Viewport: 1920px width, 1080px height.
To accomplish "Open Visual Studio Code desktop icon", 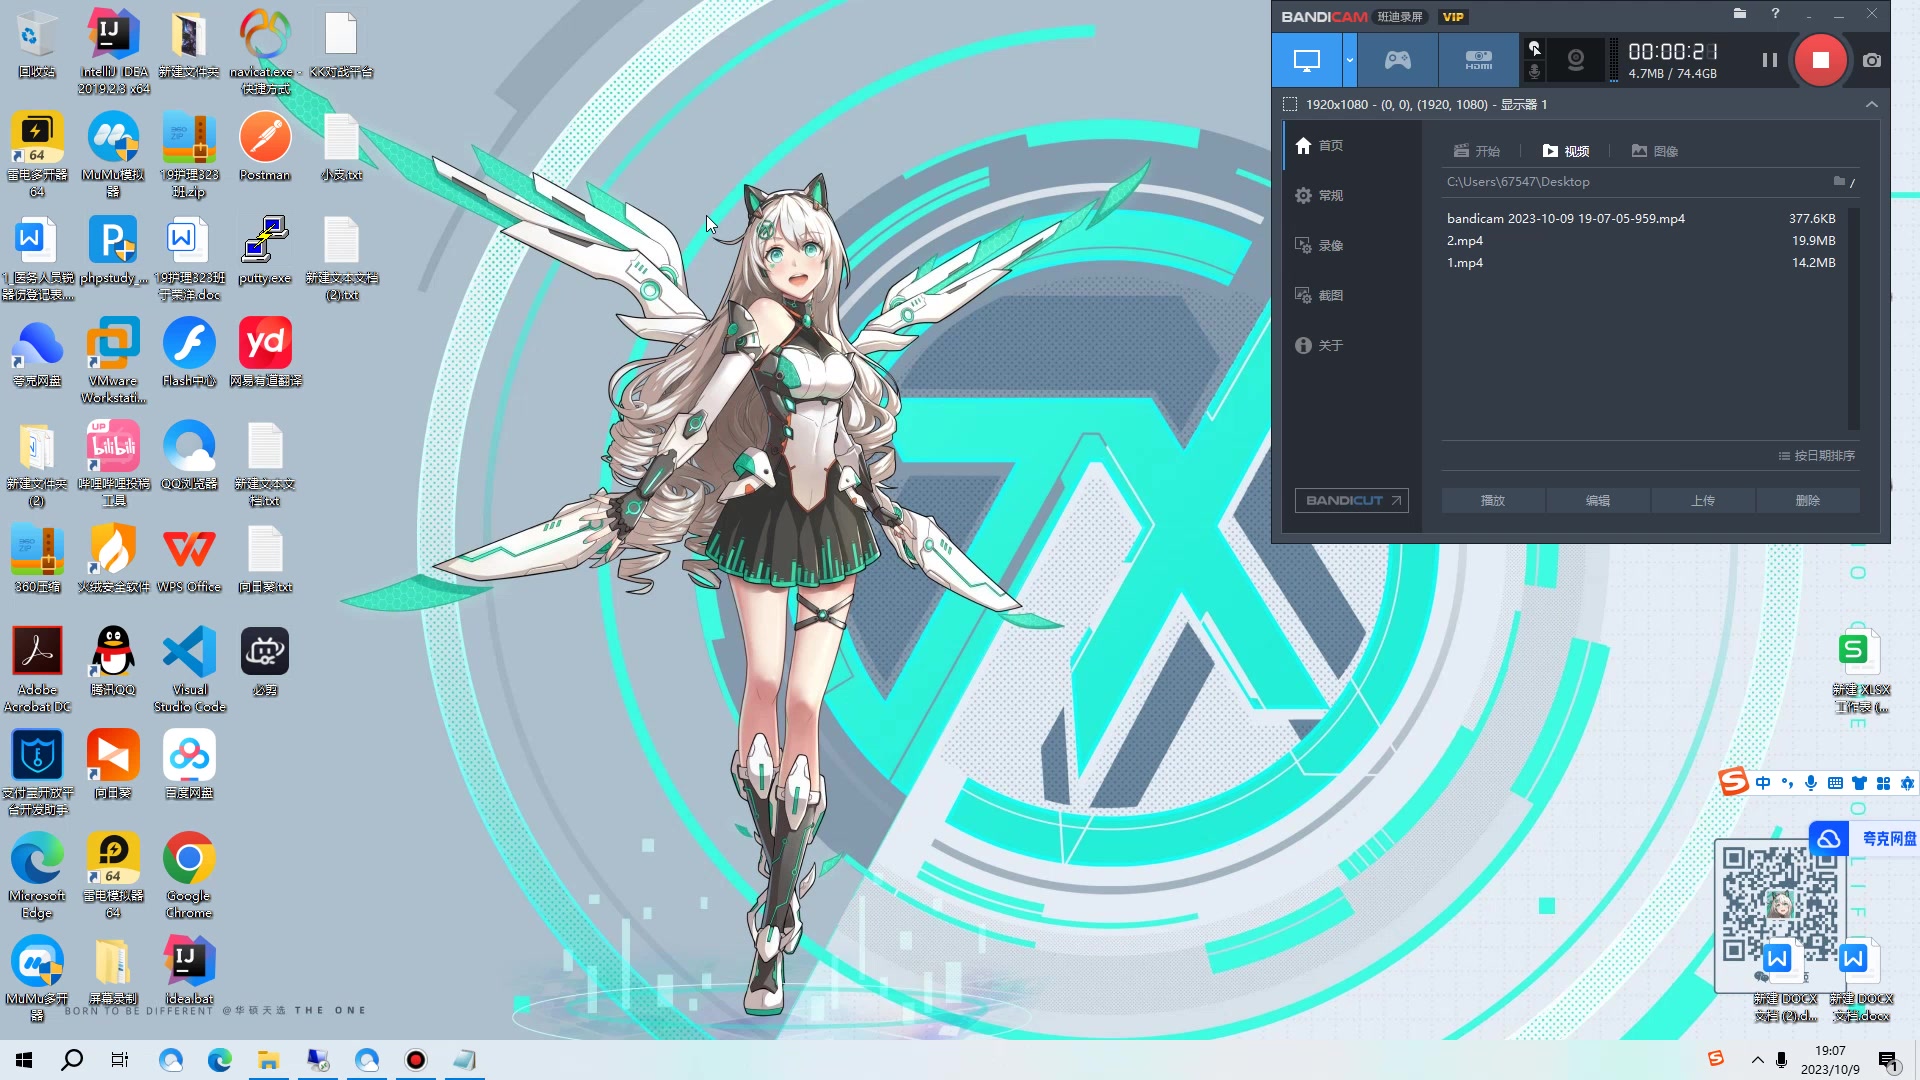I will click(189, 669).
